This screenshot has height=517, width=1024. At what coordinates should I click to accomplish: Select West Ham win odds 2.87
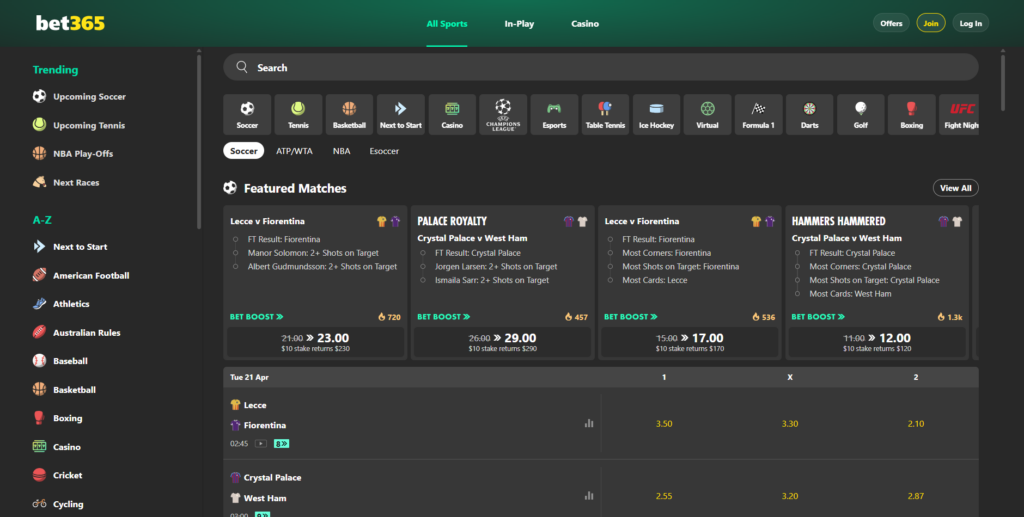pyautogui.click(x=916, y=496)
